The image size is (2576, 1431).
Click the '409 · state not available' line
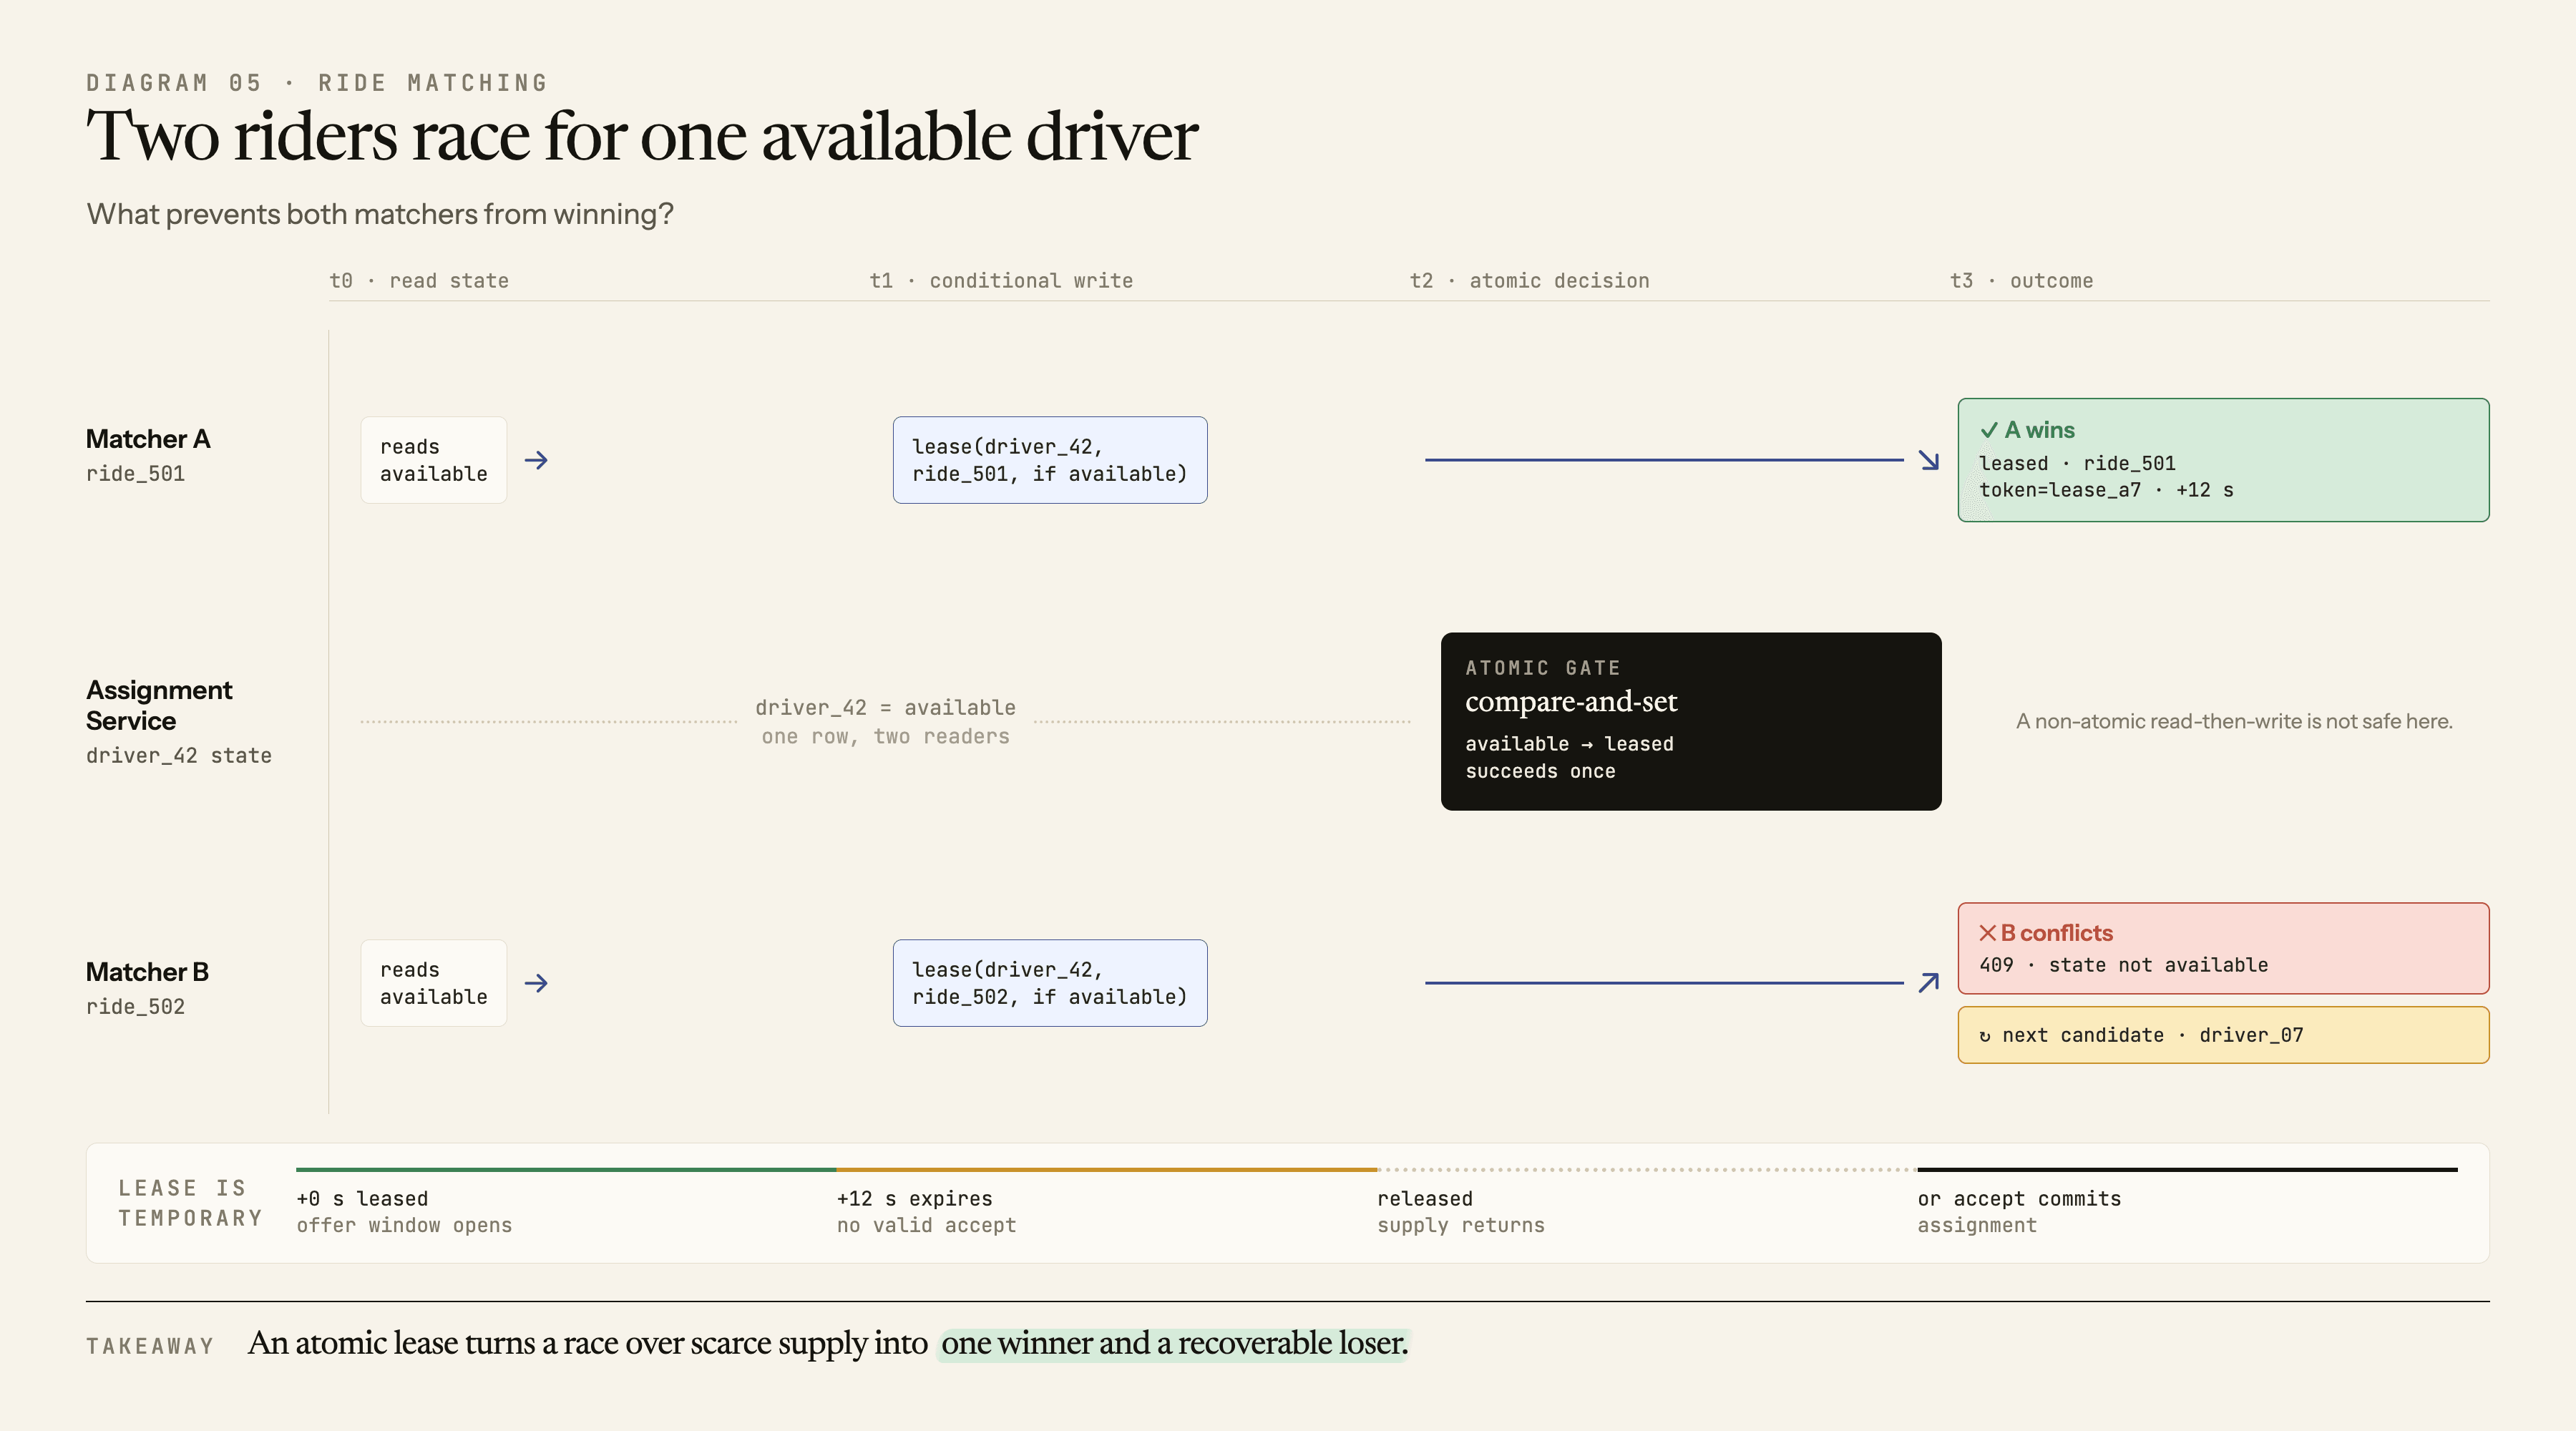(2124, 965)
